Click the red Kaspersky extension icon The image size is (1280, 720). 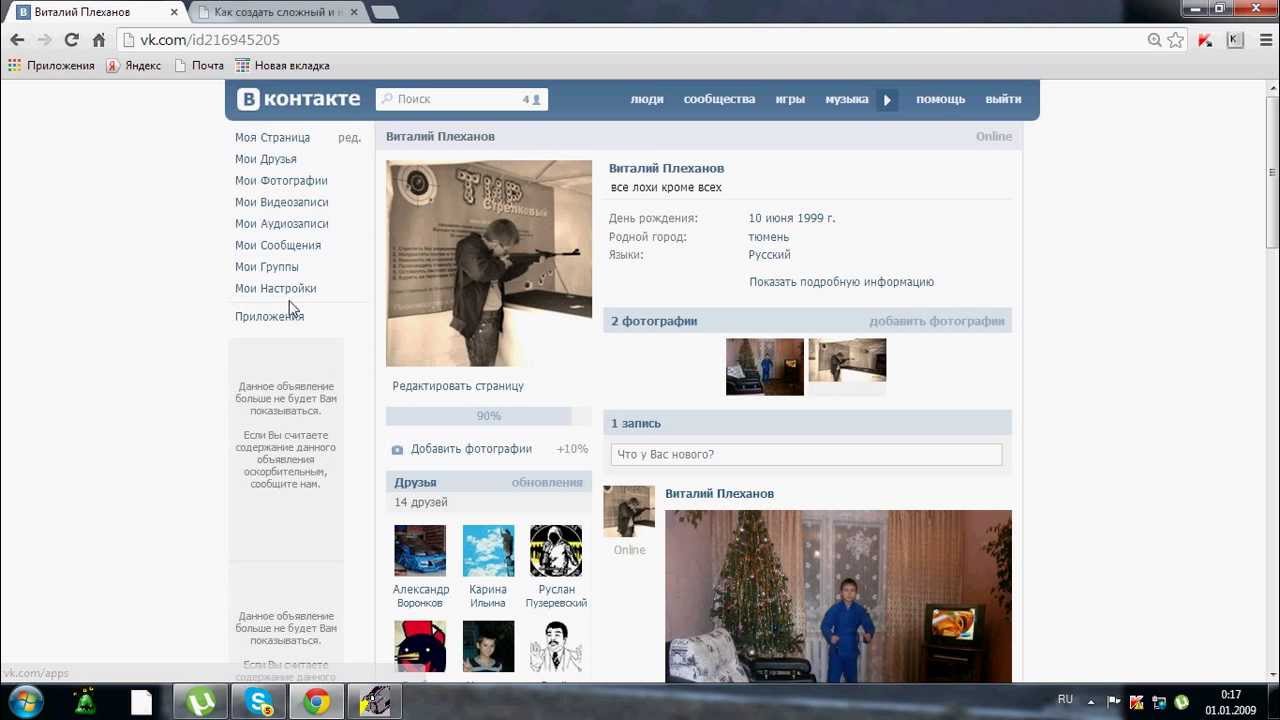click(1205, 40)
